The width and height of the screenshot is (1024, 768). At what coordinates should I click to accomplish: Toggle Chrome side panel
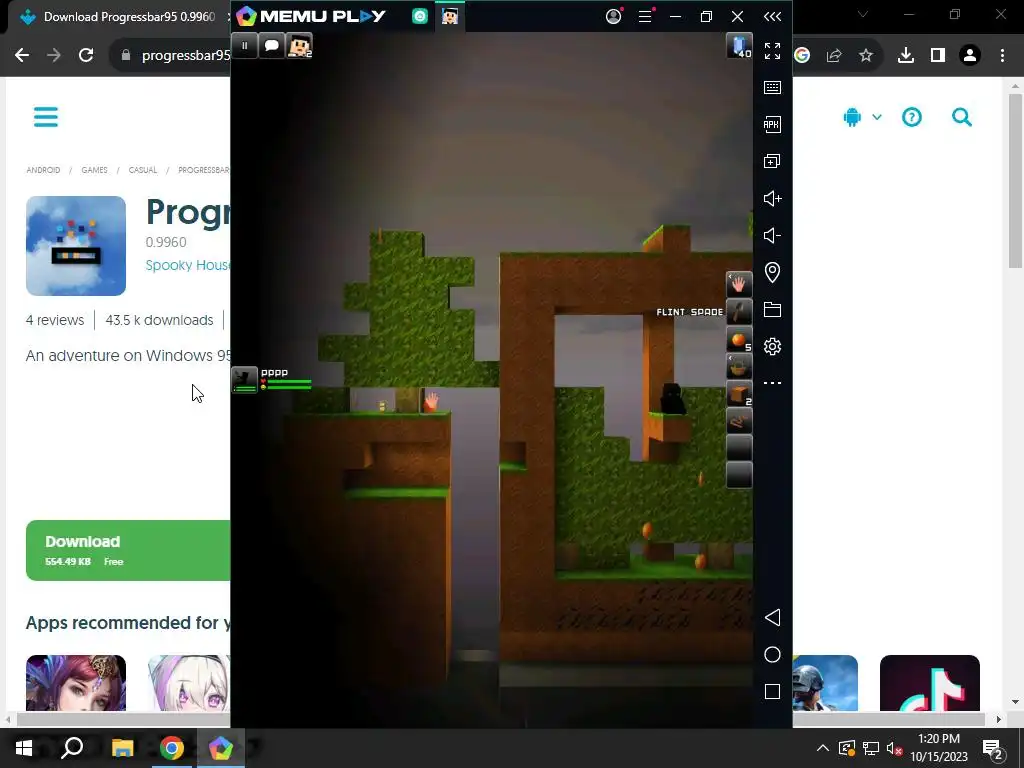[x=938, y=56]
